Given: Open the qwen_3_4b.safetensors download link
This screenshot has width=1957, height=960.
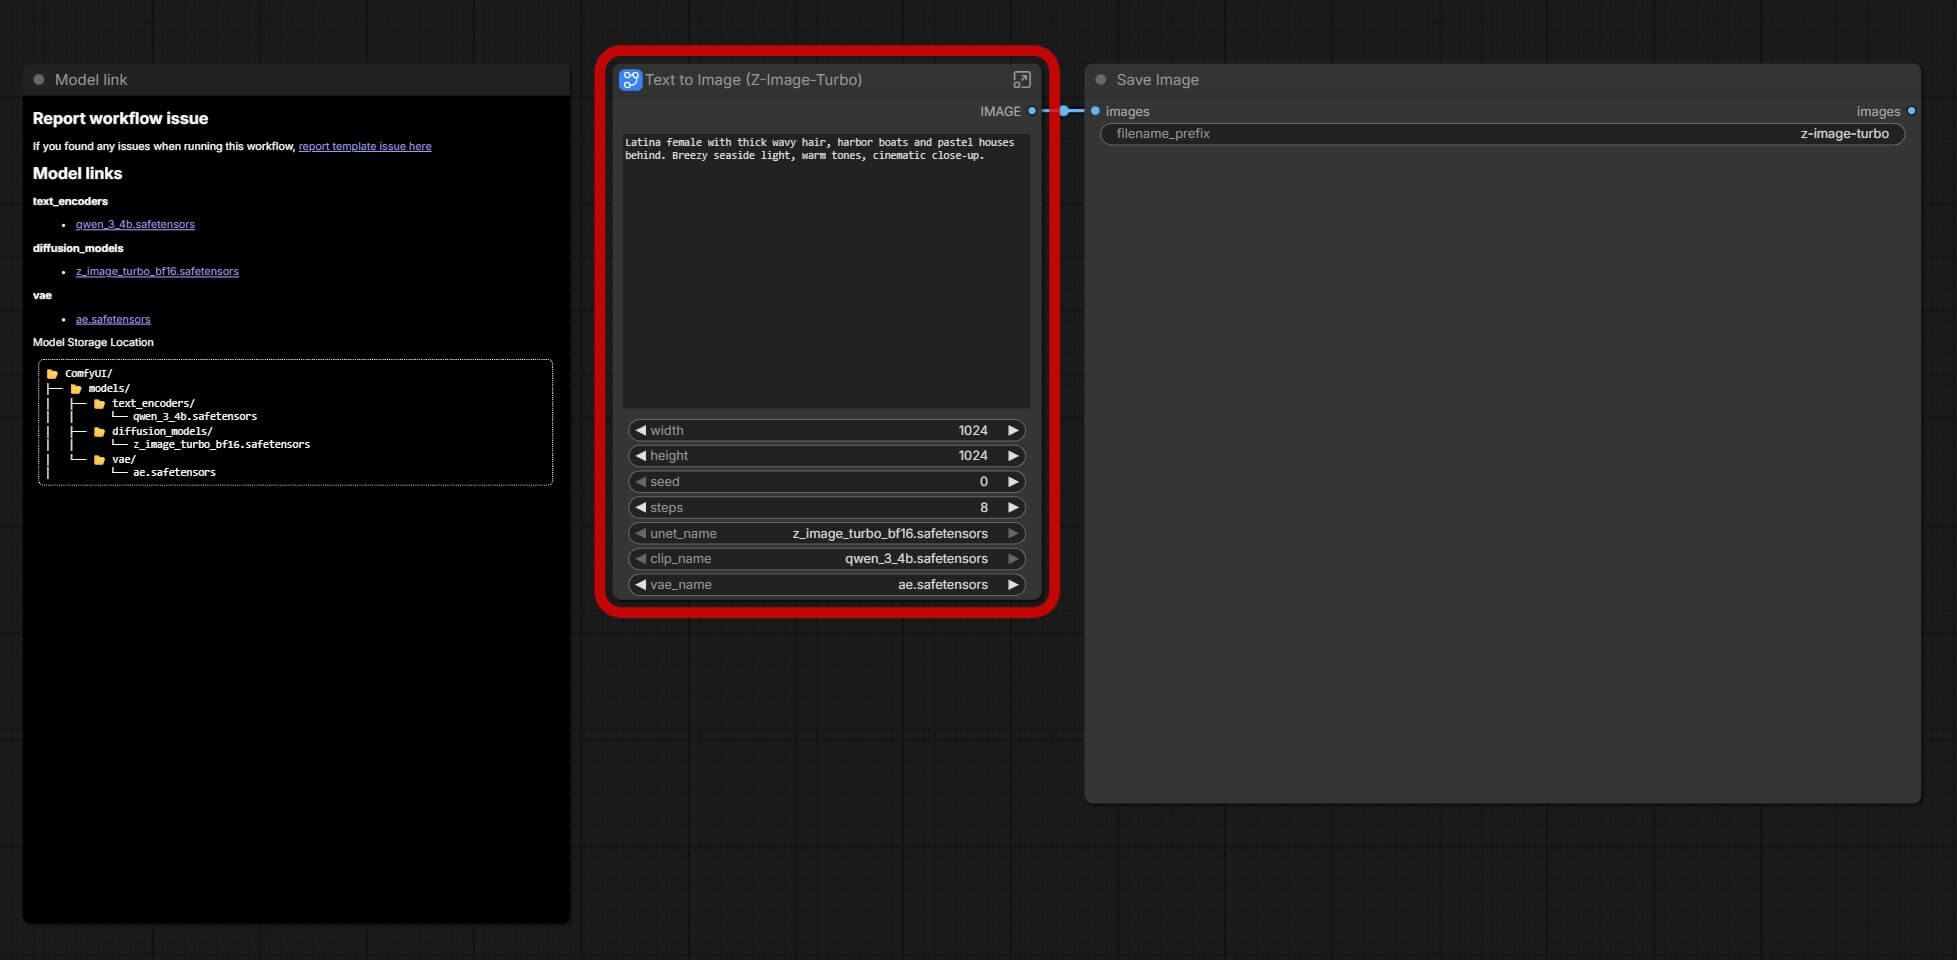Looking at the screenshot, I should (x=135, y=224).
